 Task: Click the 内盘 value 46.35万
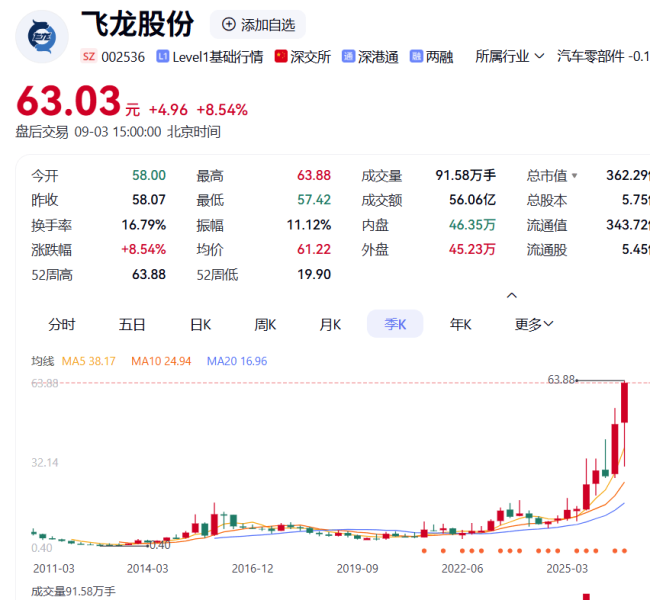pos(473,225)
